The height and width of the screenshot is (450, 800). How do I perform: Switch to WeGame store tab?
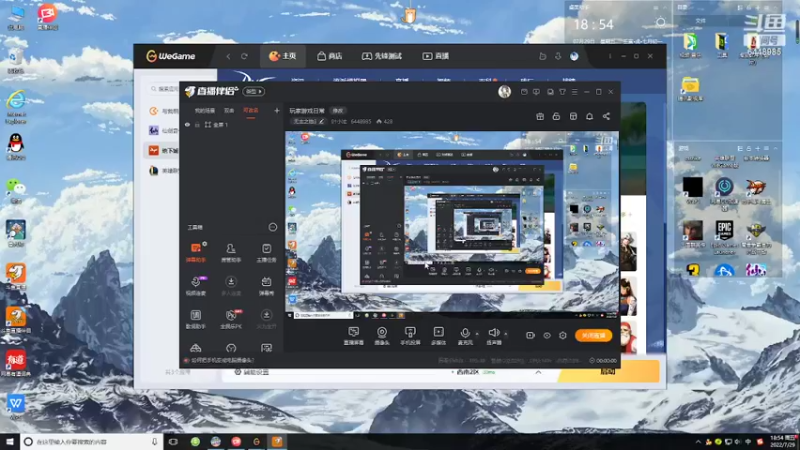(x=329, y=56)
